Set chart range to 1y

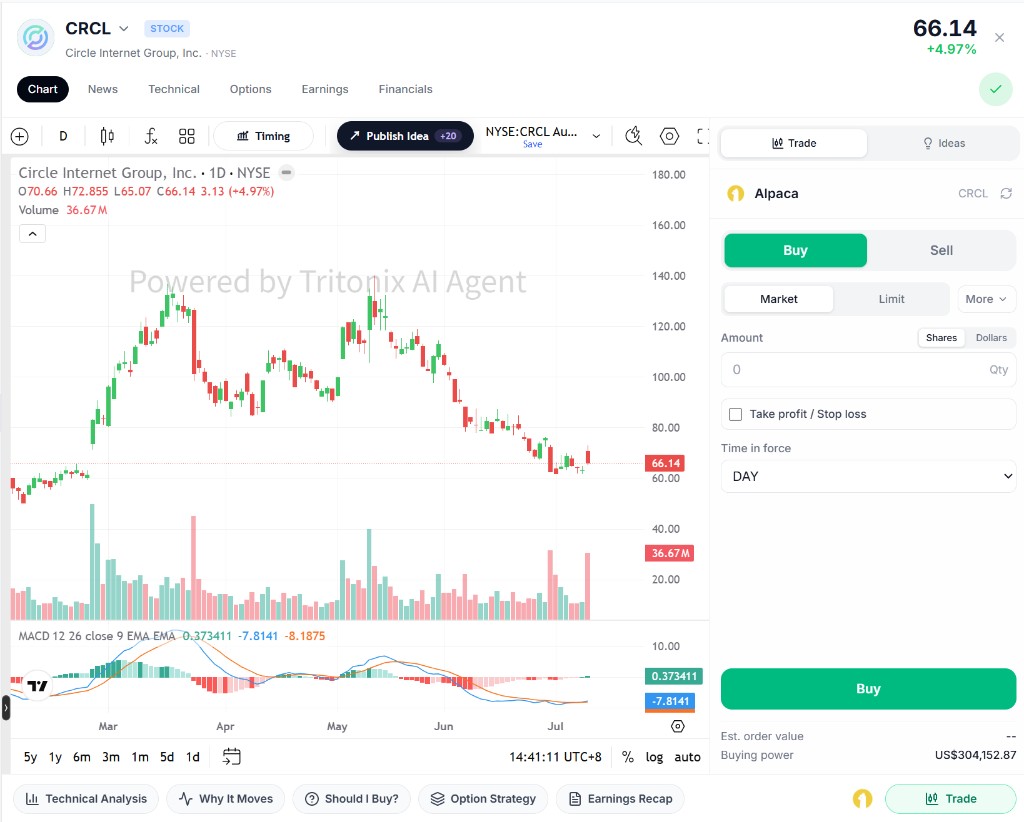[56, 757]
